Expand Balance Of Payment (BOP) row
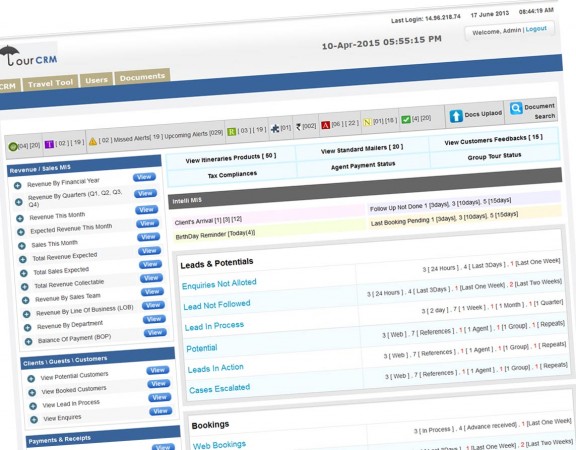 (x=28, y=342)
